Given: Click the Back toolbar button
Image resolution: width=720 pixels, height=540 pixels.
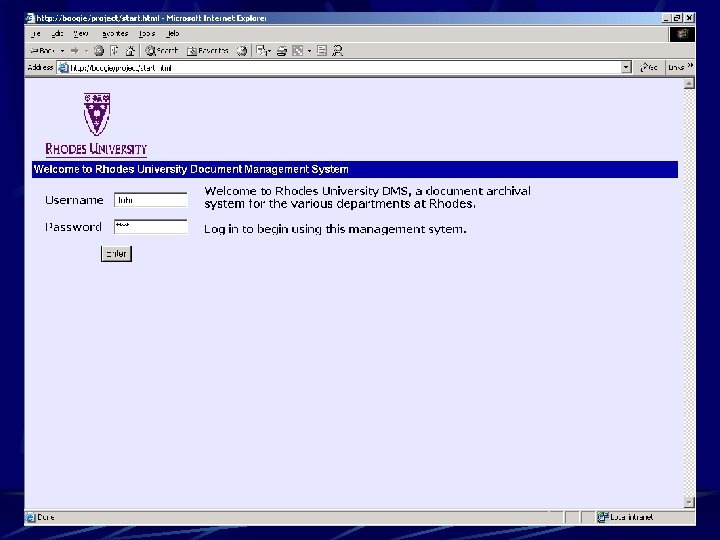Looking at the screenshot, I should 42,51.
